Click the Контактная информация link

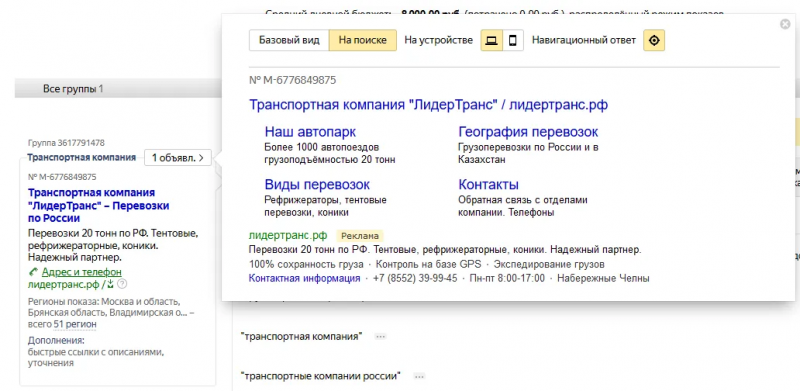305,279
